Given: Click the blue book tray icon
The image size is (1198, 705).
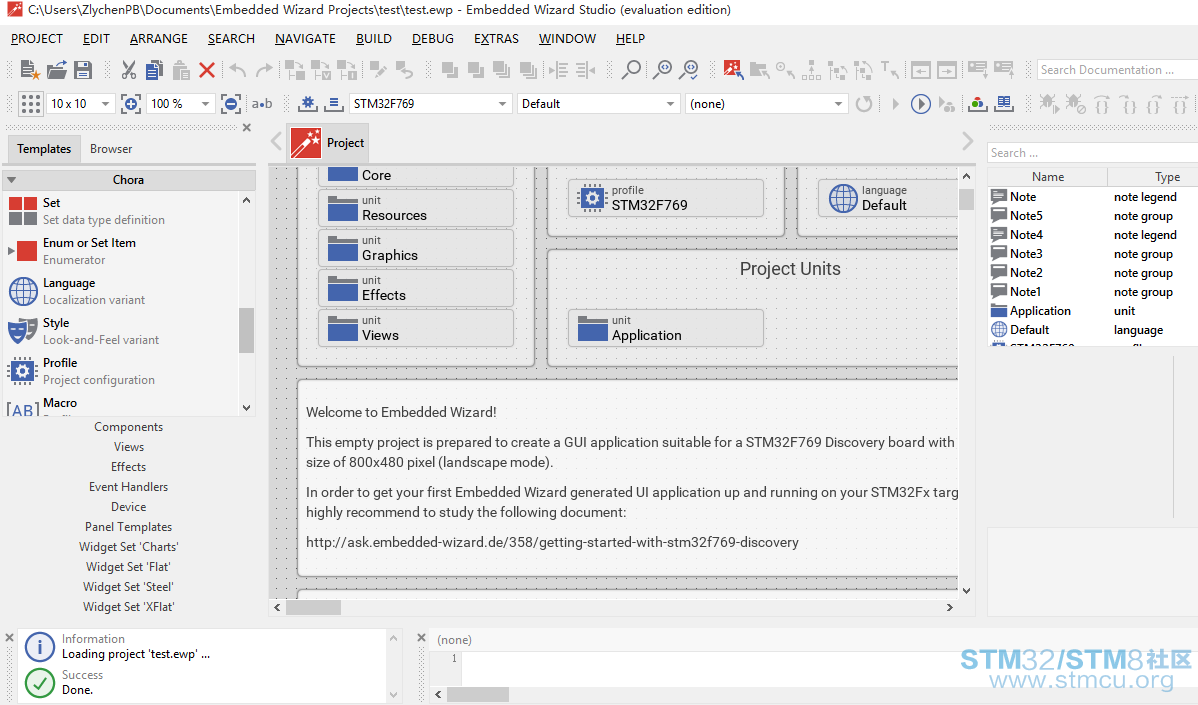Looking at the screenshot, I should (x=1004, y=103).
